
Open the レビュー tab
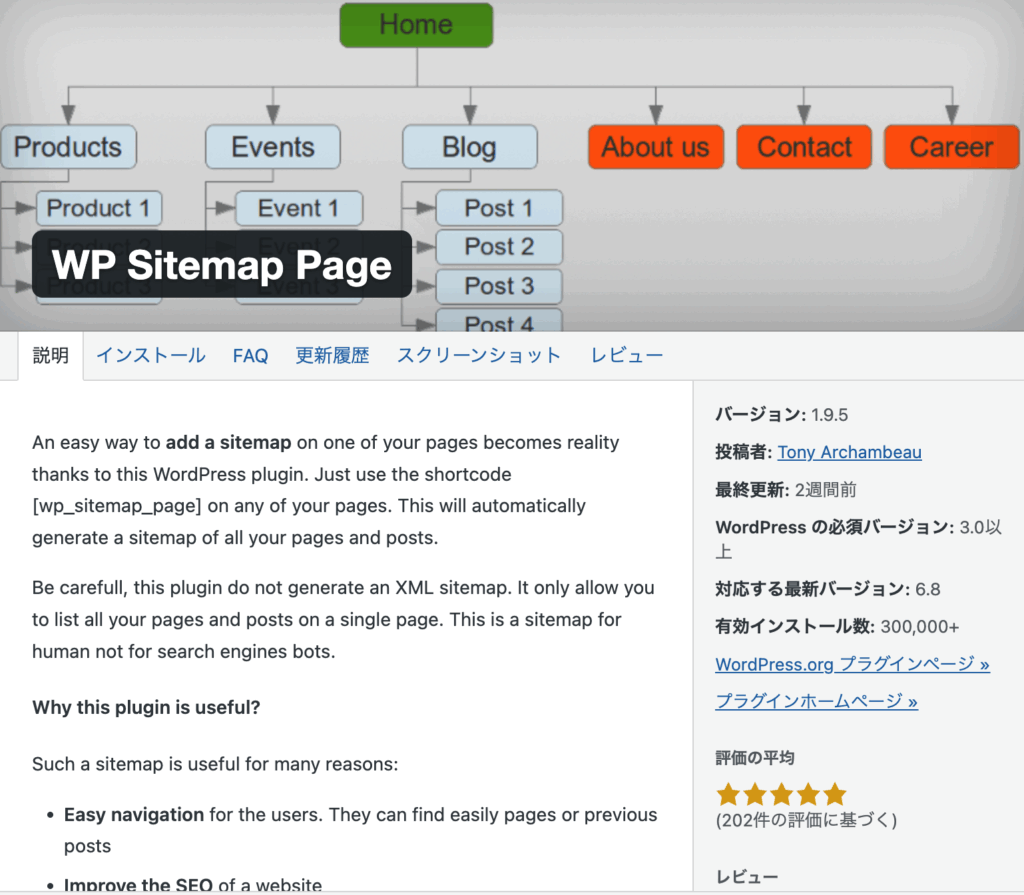coord(627,355)
